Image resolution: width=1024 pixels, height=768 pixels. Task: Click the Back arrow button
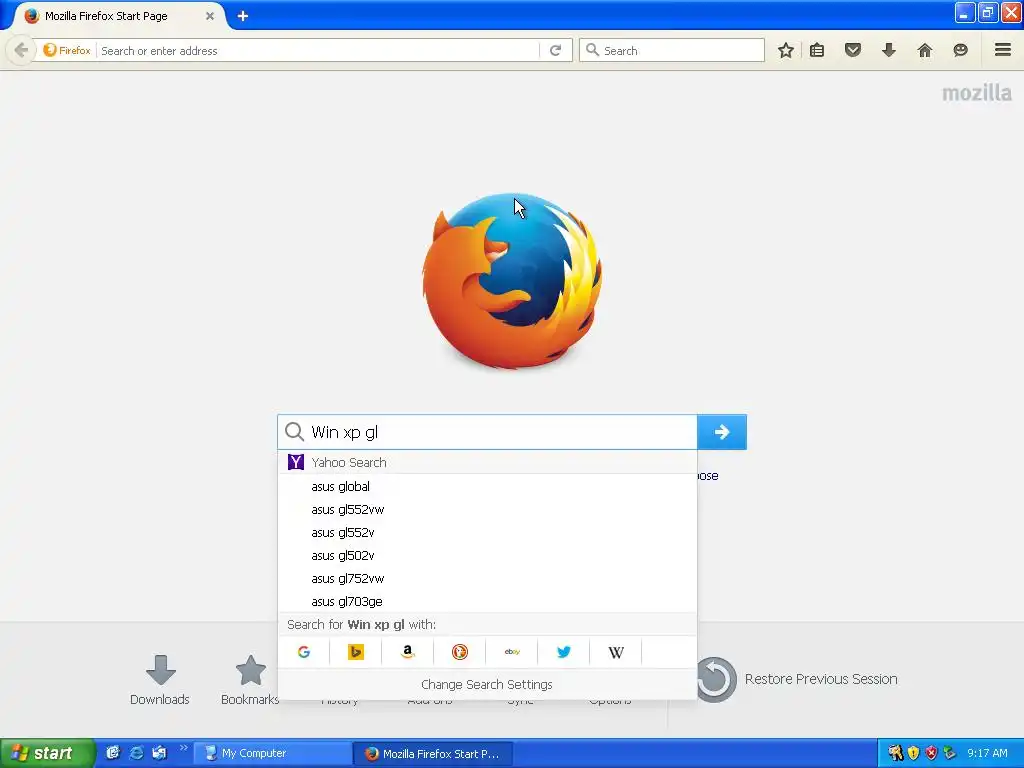(20, 50)
